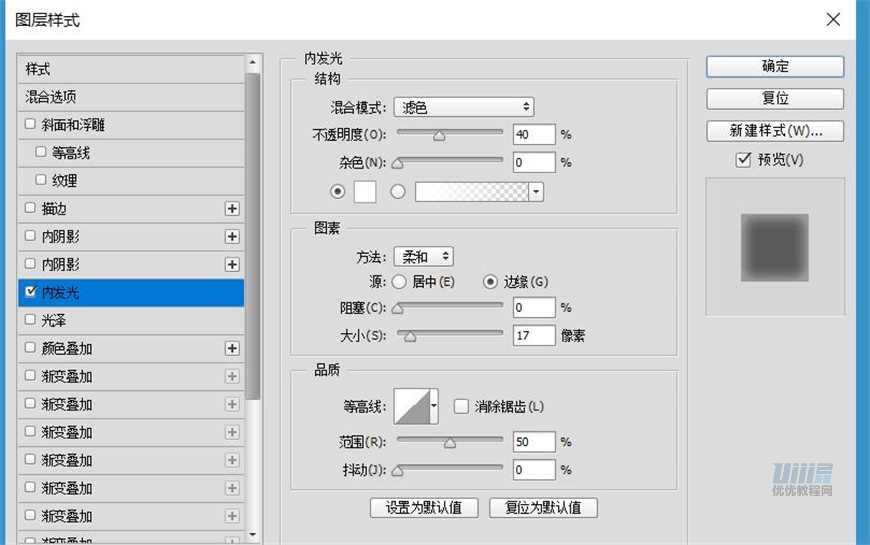
Task: Select the 描边 row in the list
Action: coord(131,209)
